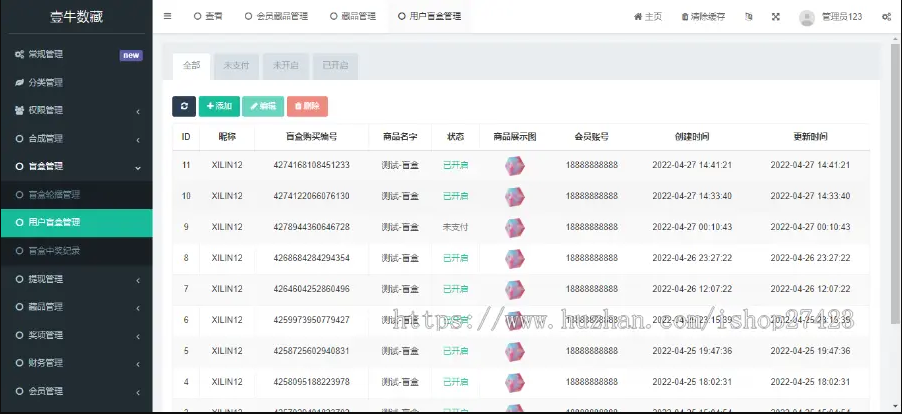Click the 壹牛数藏 logo title
902x414 pixels.
[76, 17]
